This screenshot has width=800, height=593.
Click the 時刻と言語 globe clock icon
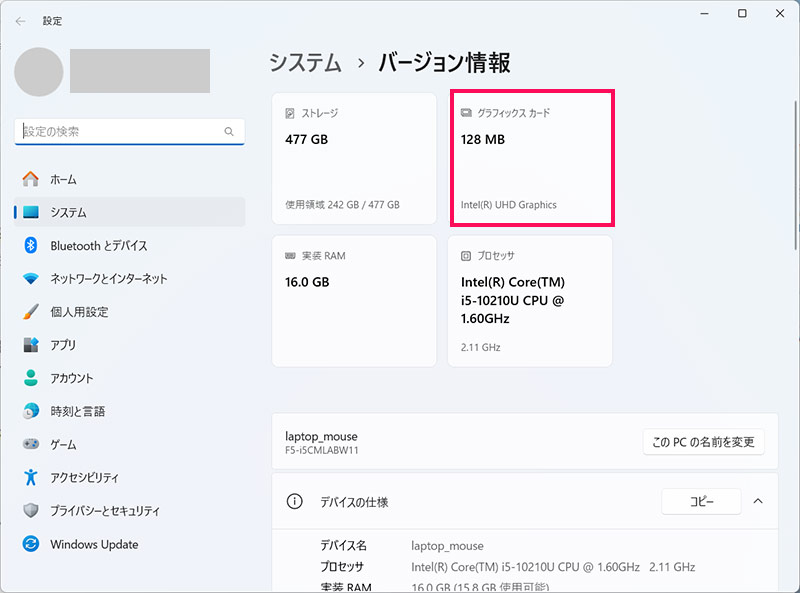(x=31, y=411)
